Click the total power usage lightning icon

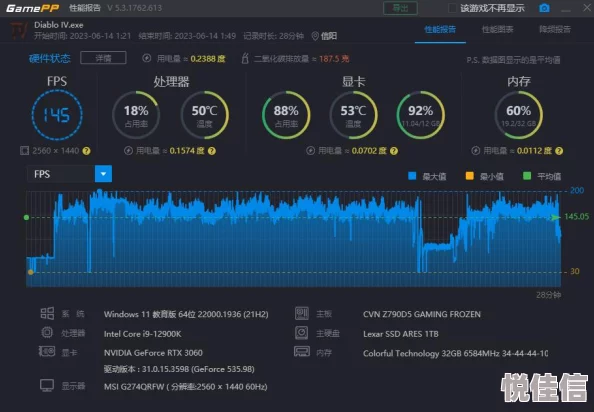click(147, 58)
